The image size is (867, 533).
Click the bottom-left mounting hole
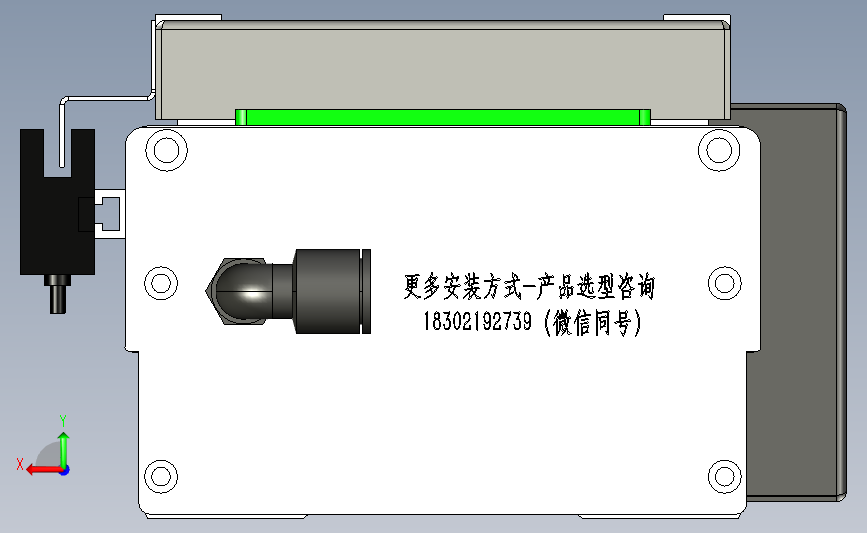point(161,476)
